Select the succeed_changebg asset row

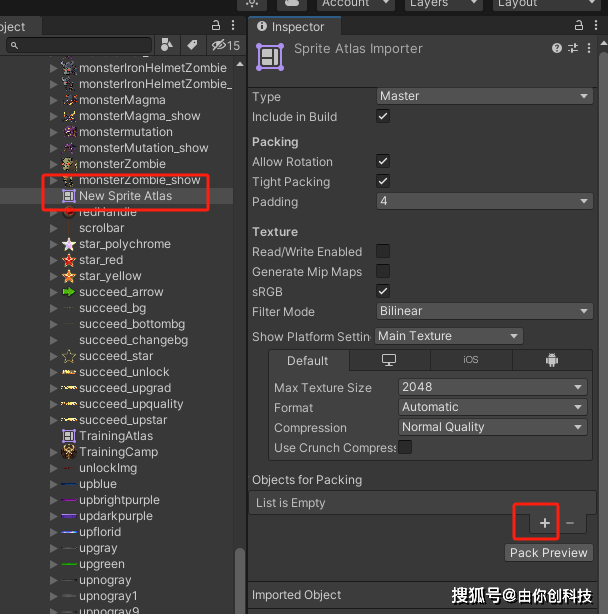(117, 340)
